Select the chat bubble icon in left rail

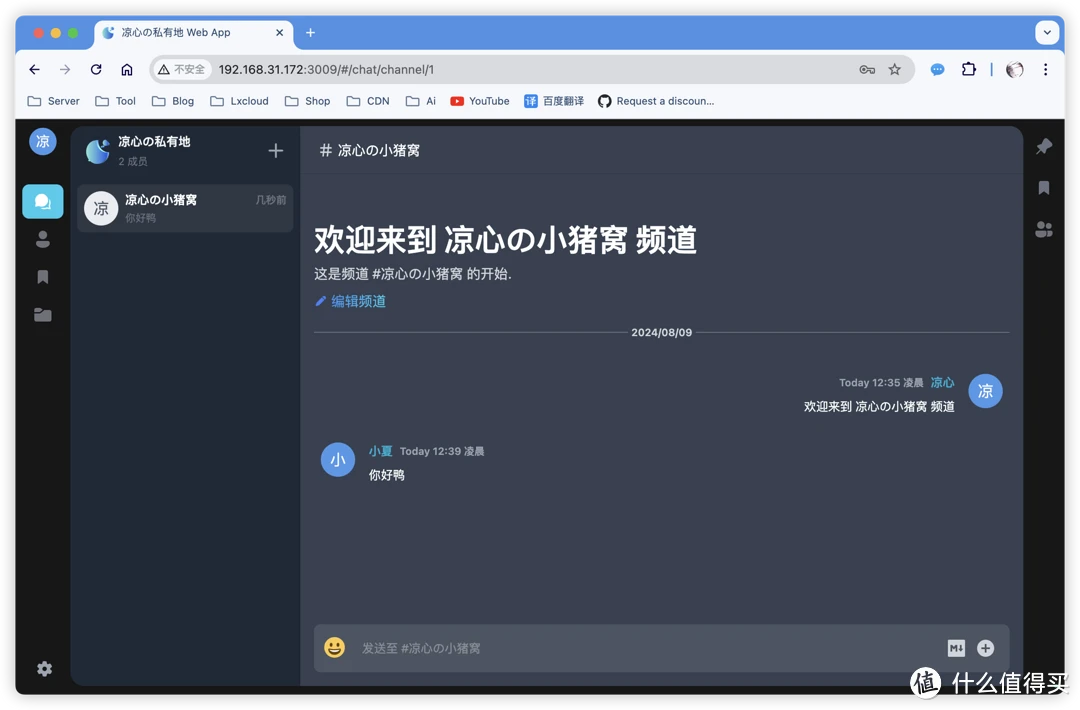[x=42, y=201]
